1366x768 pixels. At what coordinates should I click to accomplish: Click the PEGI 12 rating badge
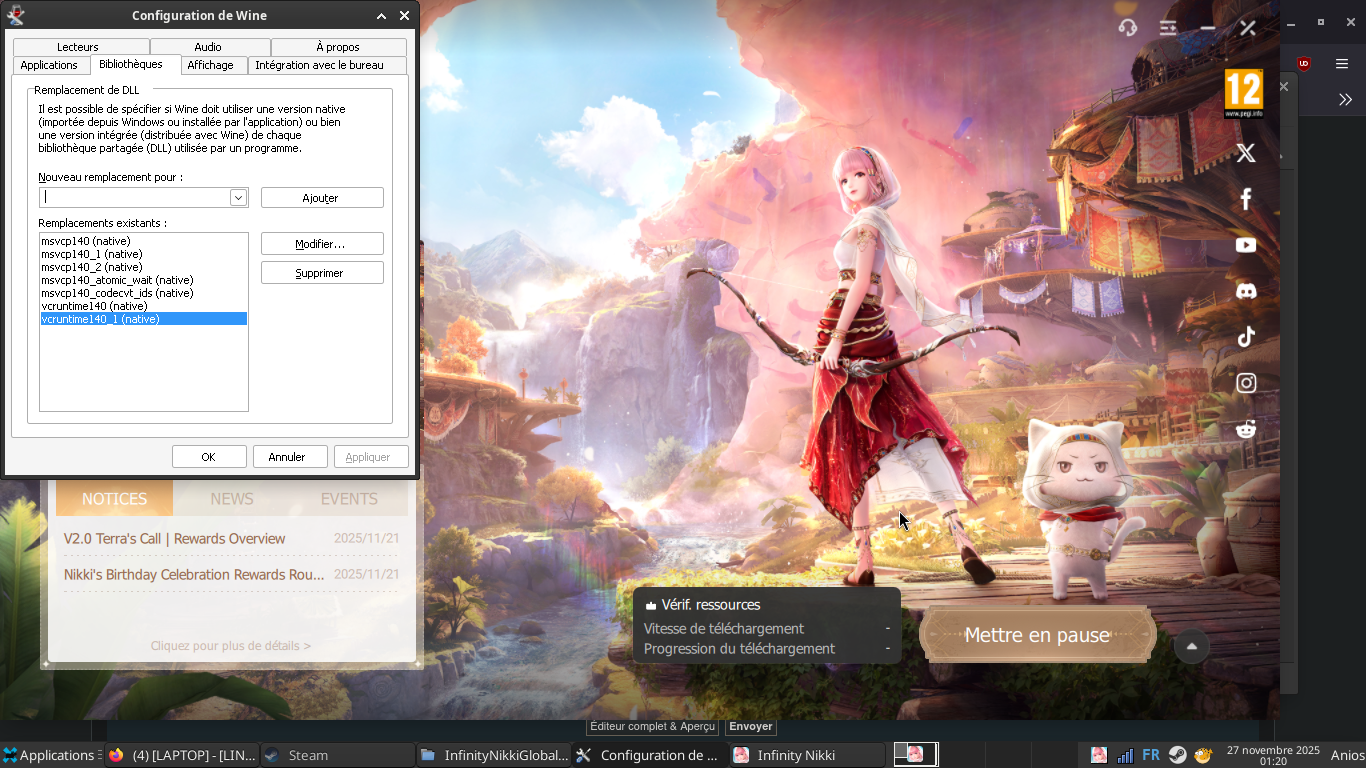tap(1244, 94)
